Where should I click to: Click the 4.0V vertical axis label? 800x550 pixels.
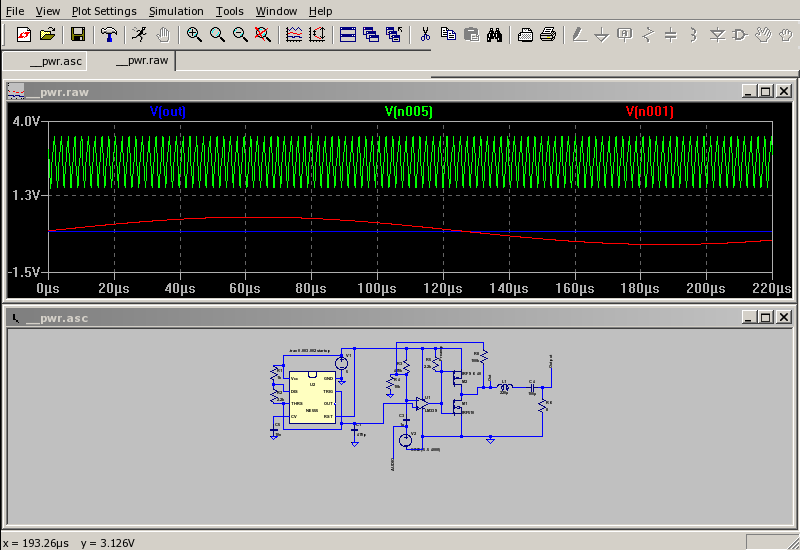26,121
